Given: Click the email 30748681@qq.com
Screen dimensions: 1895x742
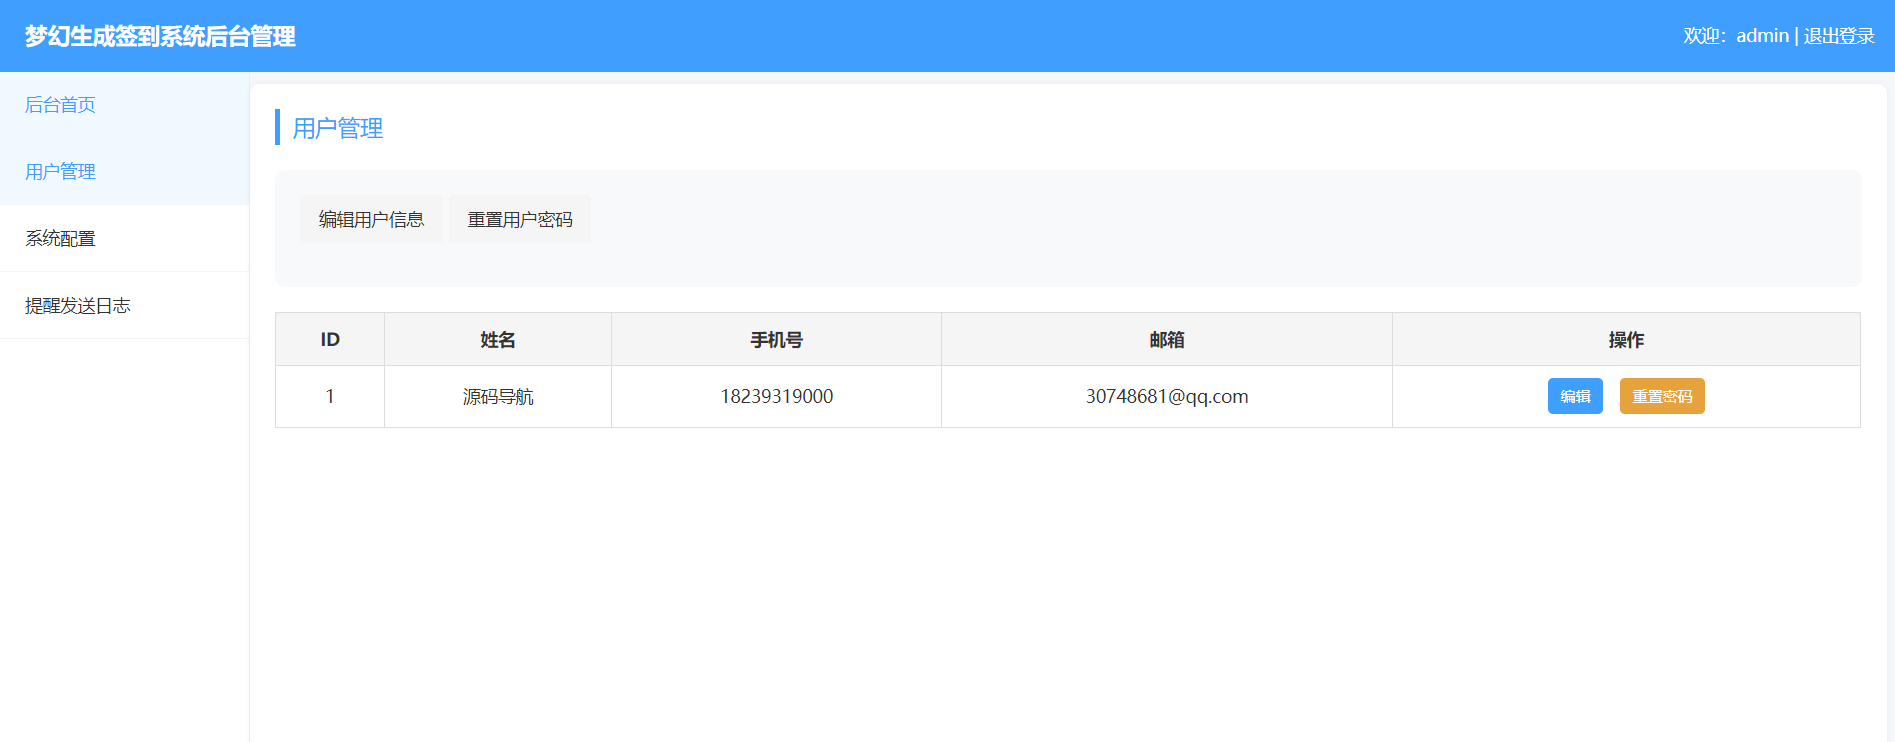Looking at the screenshot, I should click(1166, 397).
